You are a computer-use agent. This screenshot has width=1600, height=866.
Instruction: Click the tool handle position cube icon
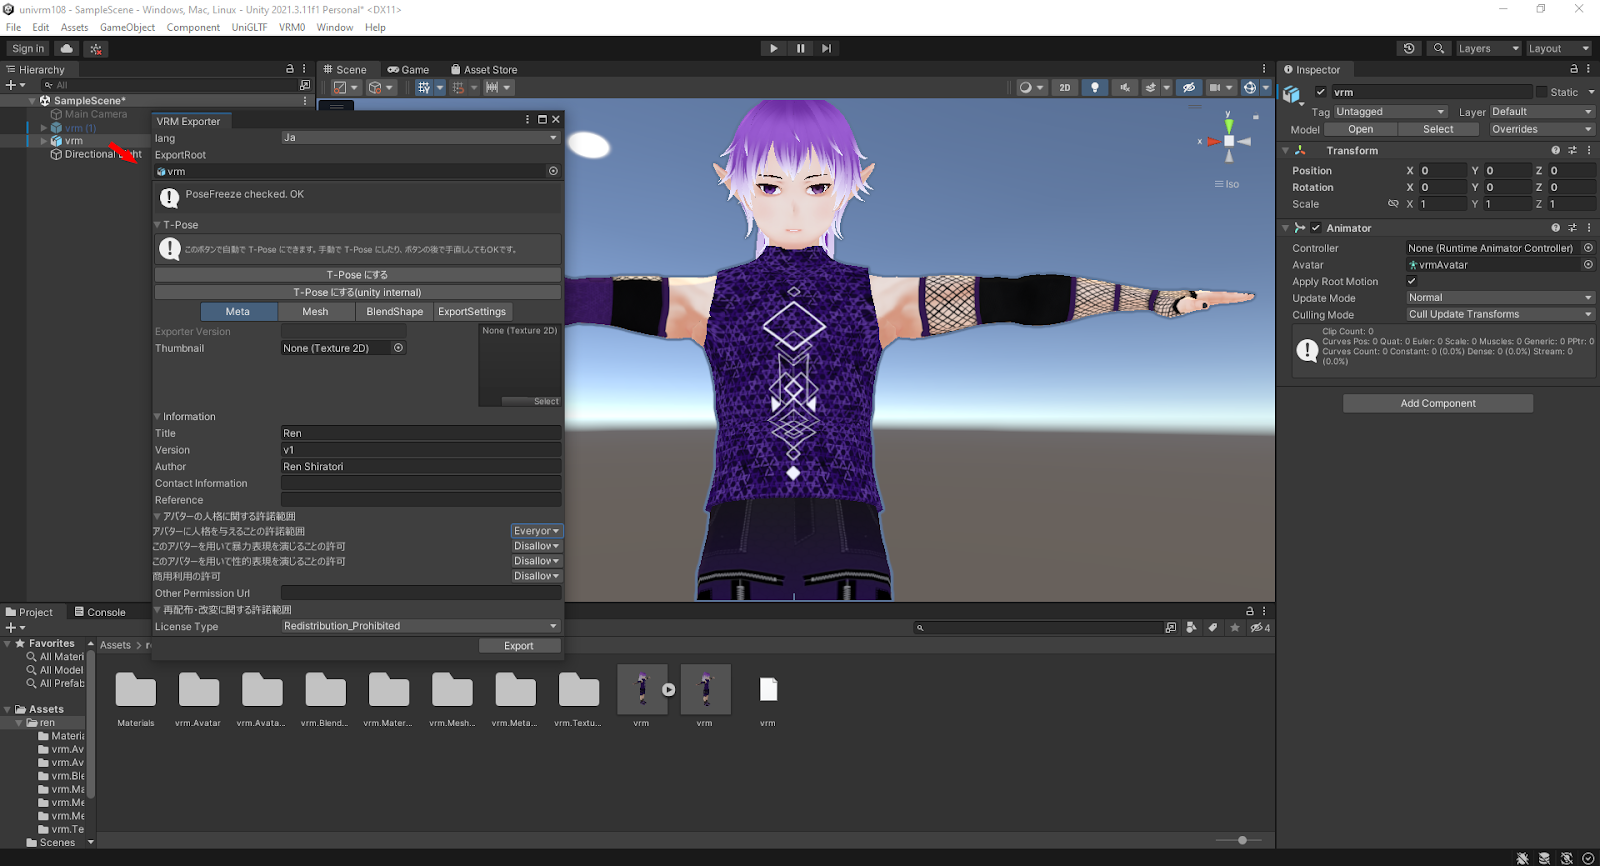coord(375,88)
